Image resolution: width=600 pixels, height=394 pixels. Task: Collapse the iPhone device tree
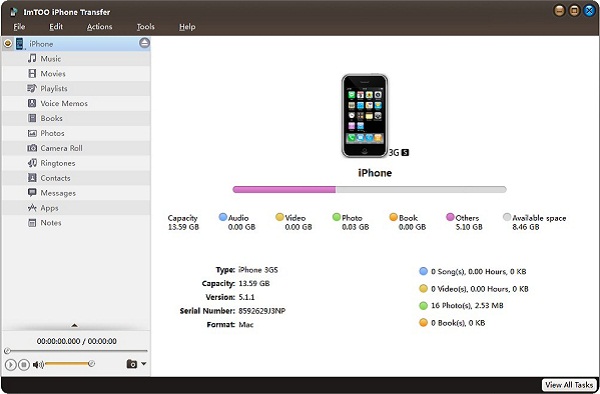[x=8, y=43]
